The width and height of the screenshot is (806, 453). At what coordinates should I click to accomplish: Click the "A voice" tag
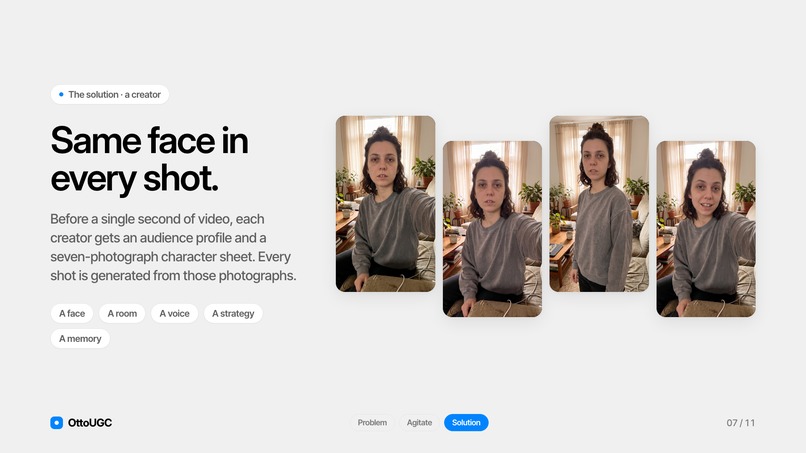174,313
